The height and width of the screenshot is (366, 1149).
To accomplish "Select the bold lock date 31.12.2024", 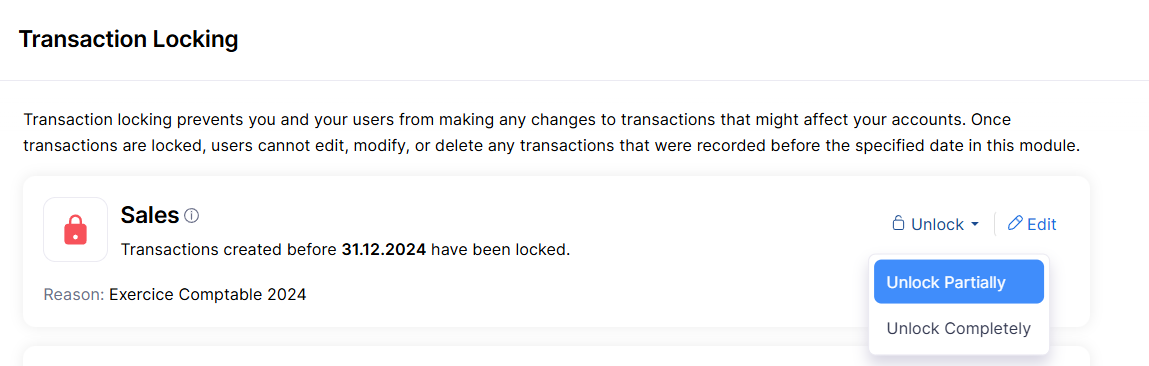I will click(384, 249).
